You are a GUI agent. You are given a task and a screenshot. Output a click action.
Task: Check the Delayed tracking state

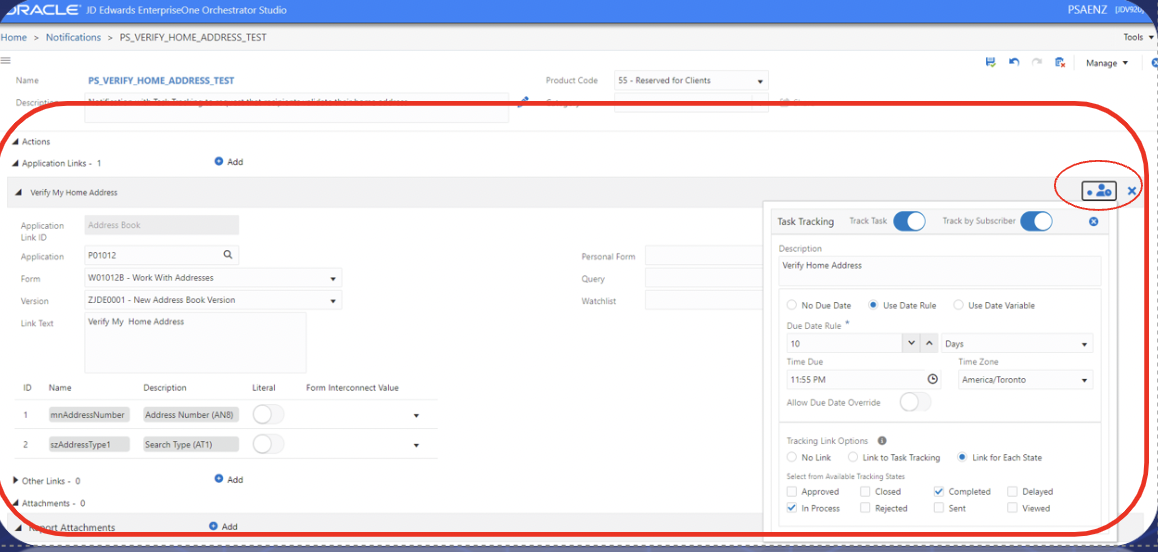(1013, 491)
